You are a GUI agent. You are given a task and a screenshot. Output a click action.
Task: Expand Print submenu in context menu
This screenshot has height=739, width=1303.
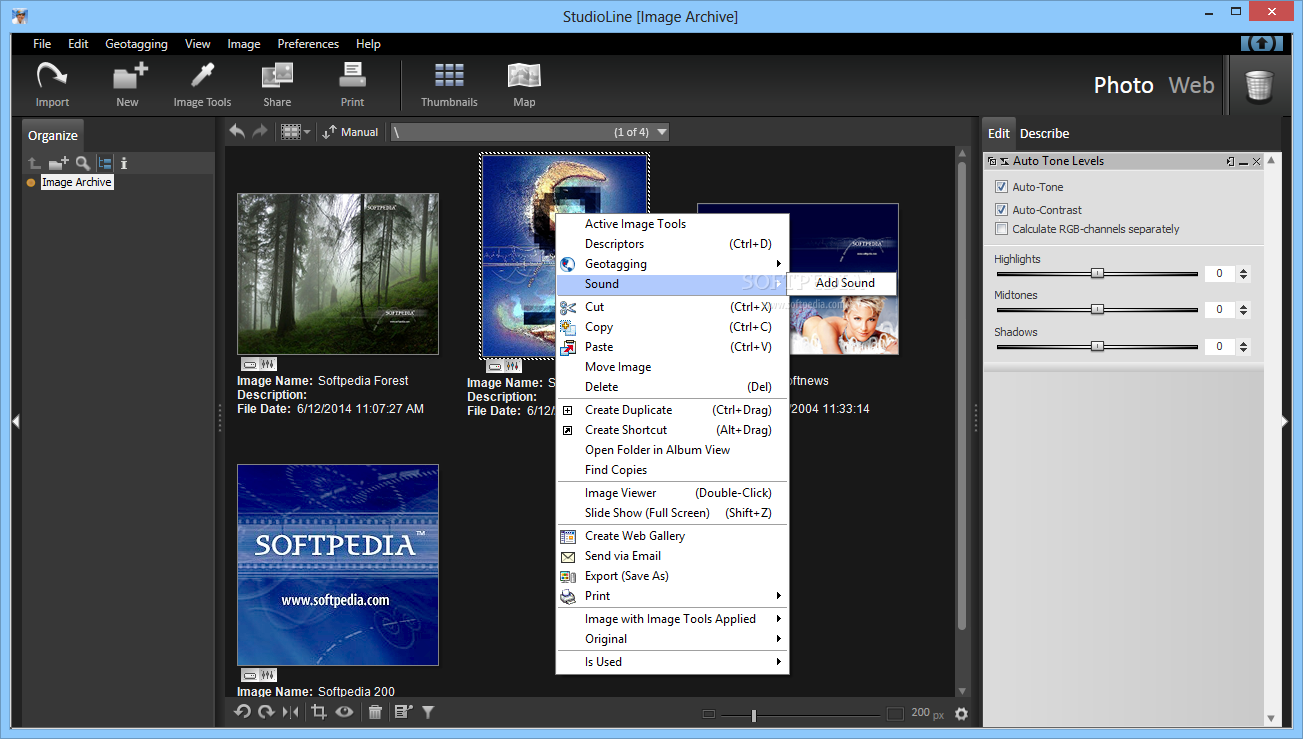pyautogui.click(x=672, y=596)
